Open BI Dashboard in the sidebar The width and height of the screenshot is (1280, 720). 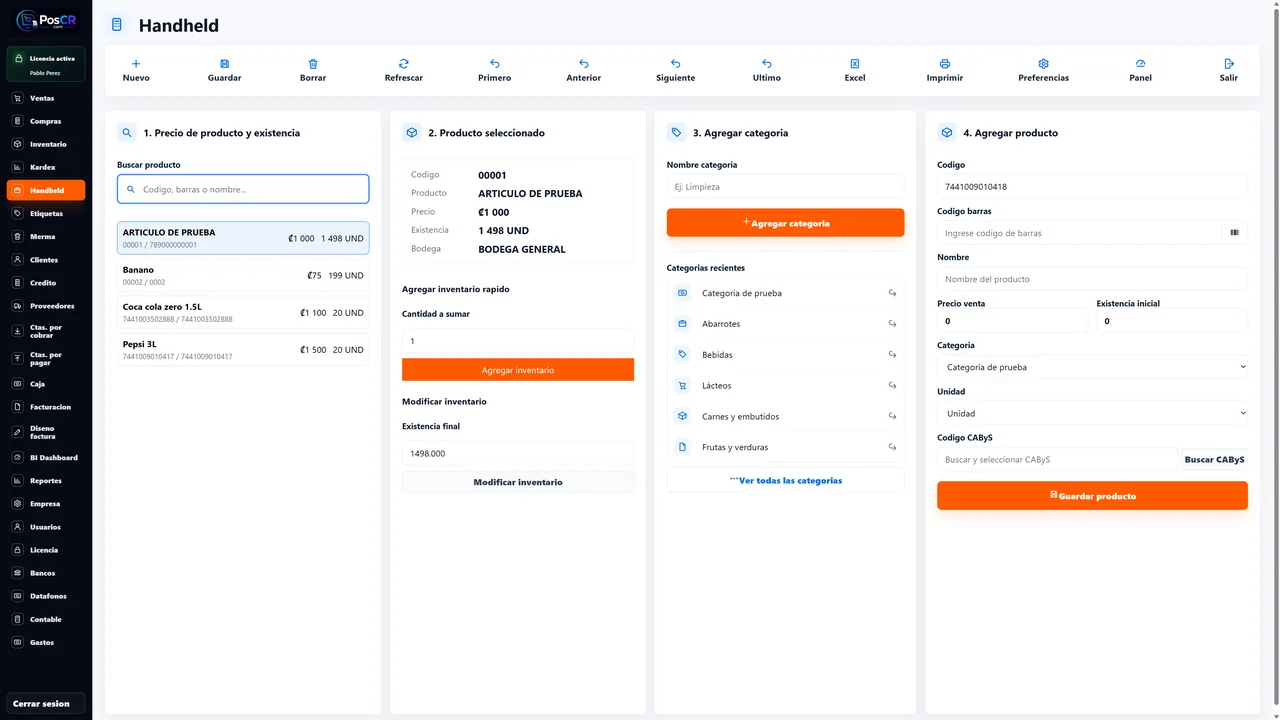[x=46, y=457]
